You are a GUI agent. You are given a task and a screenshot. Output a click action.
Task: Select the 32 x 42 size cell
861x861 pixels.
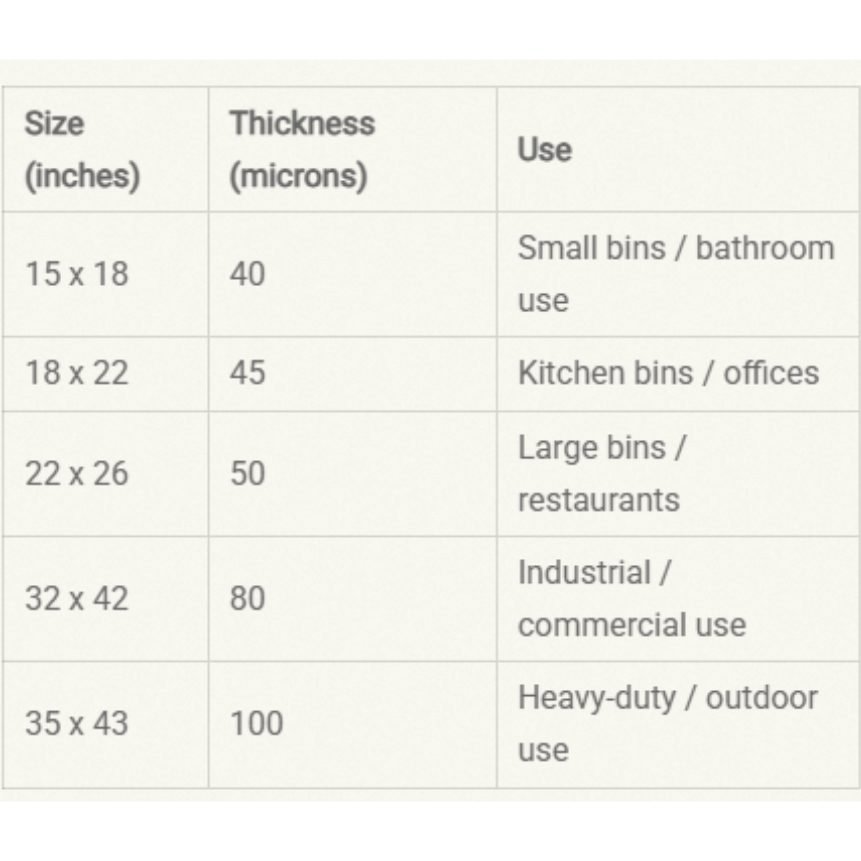click(x=77, y=598)
